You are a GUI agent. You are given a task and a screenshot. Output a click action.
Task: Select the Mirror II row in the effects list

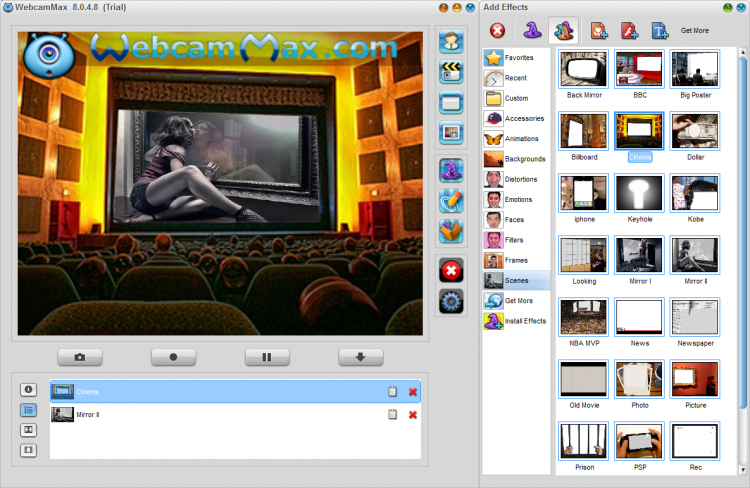coord(235,414)
